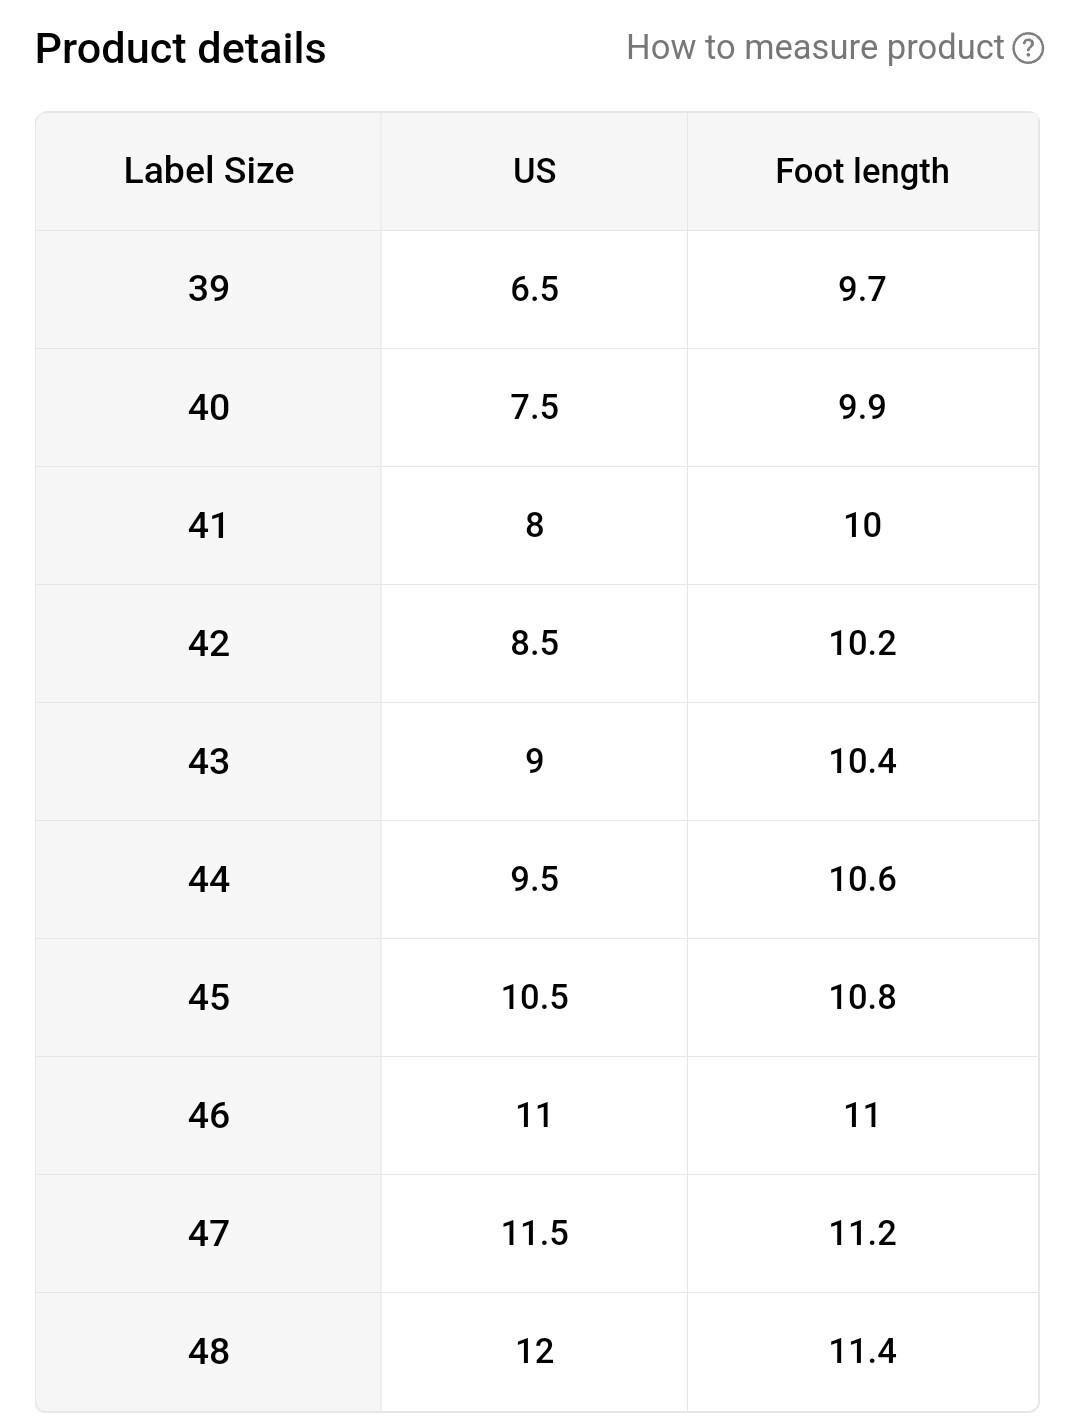Image resolution: width=1080 pixels, height=1420 pixels.
Task: Click the US size 10.5 cell
Action: (x=534, y=997)
